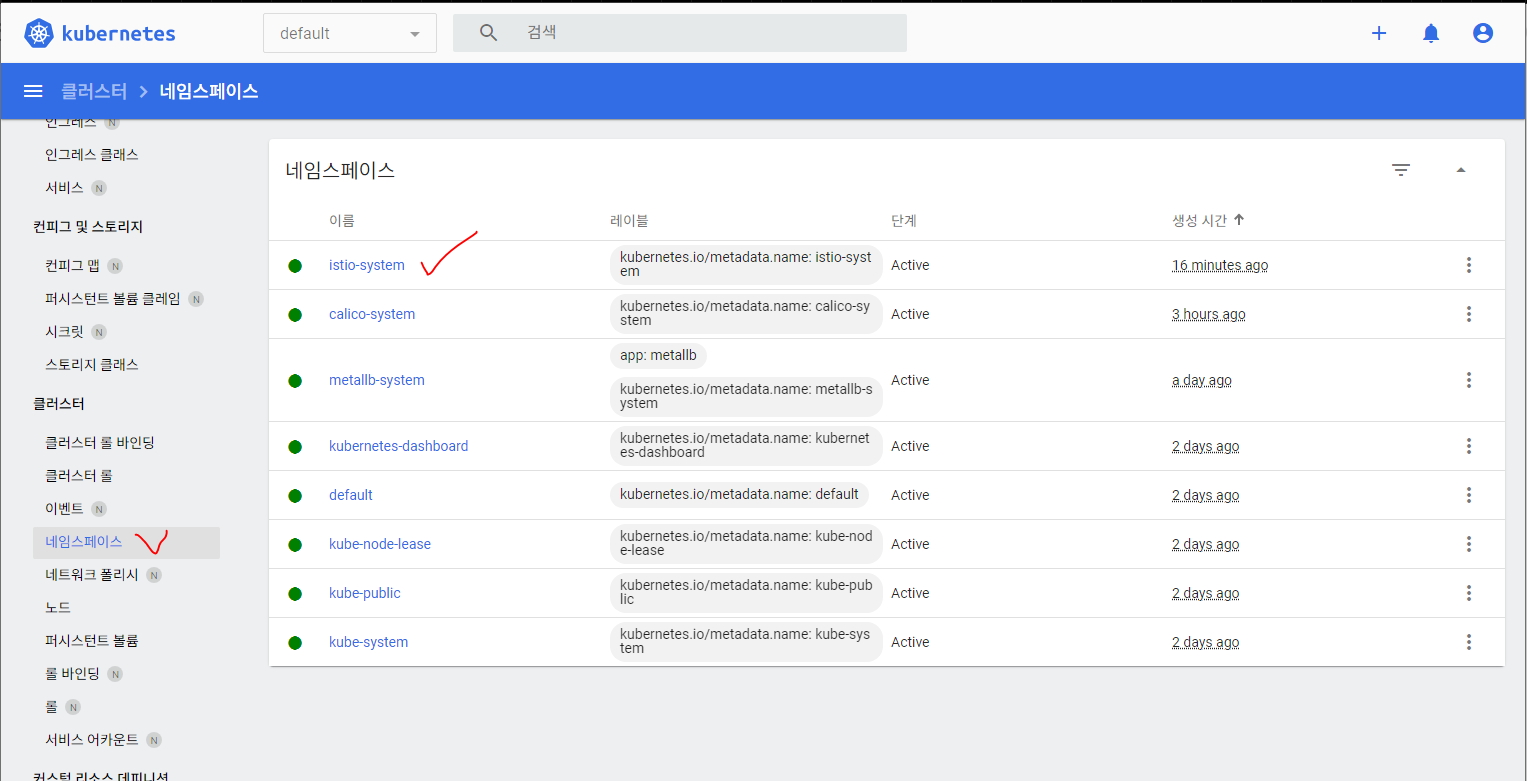Select 네임스페이스 in the sidebar

[126, 542]
